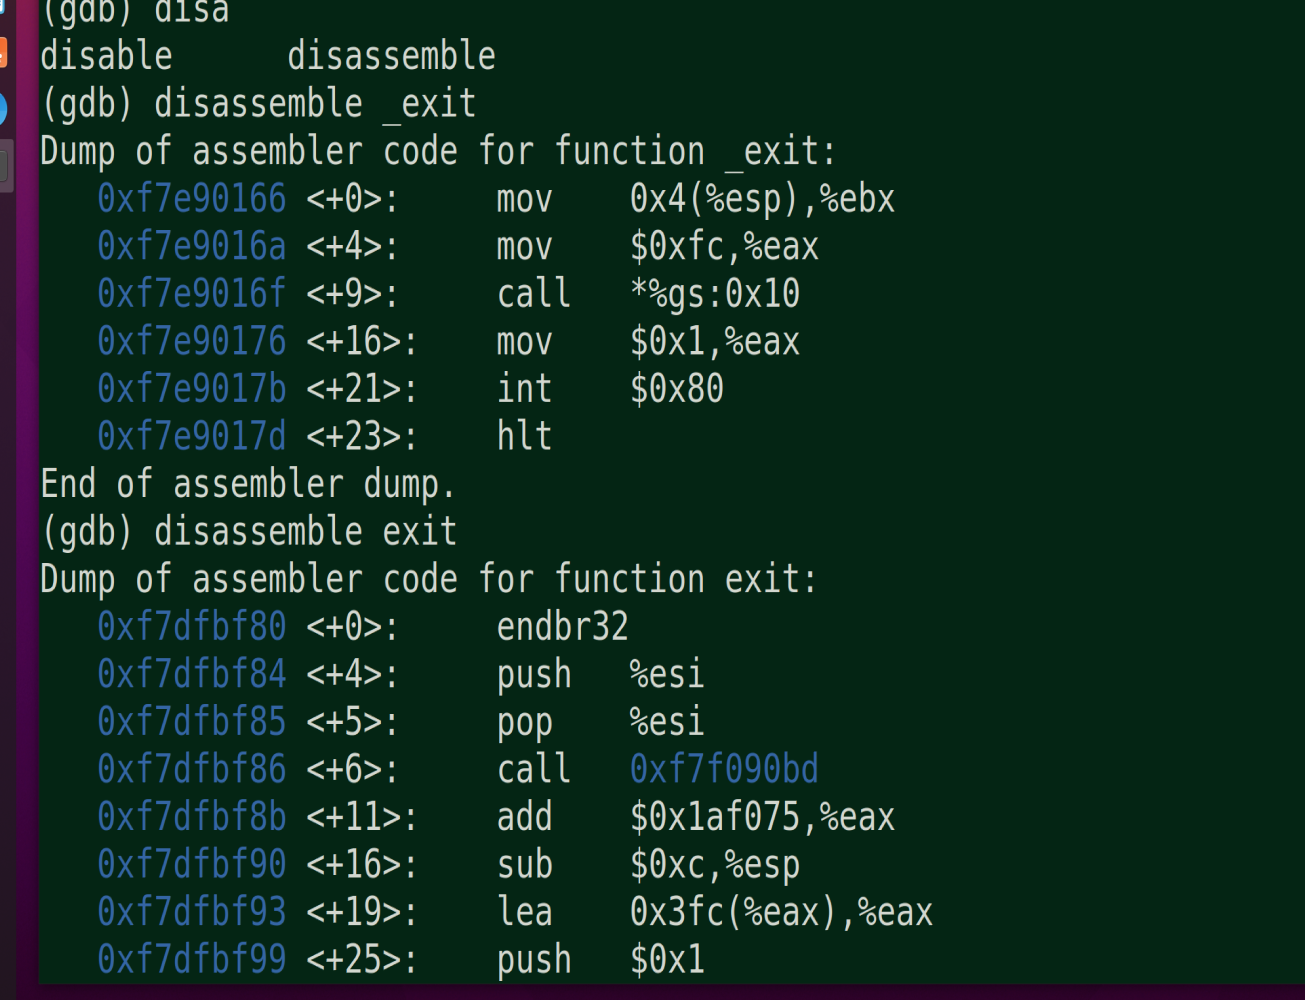Screen dimensions: 1305x1000
Task: Click the 'call *%gs:0x10' instruction
Action: (x=648, y=293)
